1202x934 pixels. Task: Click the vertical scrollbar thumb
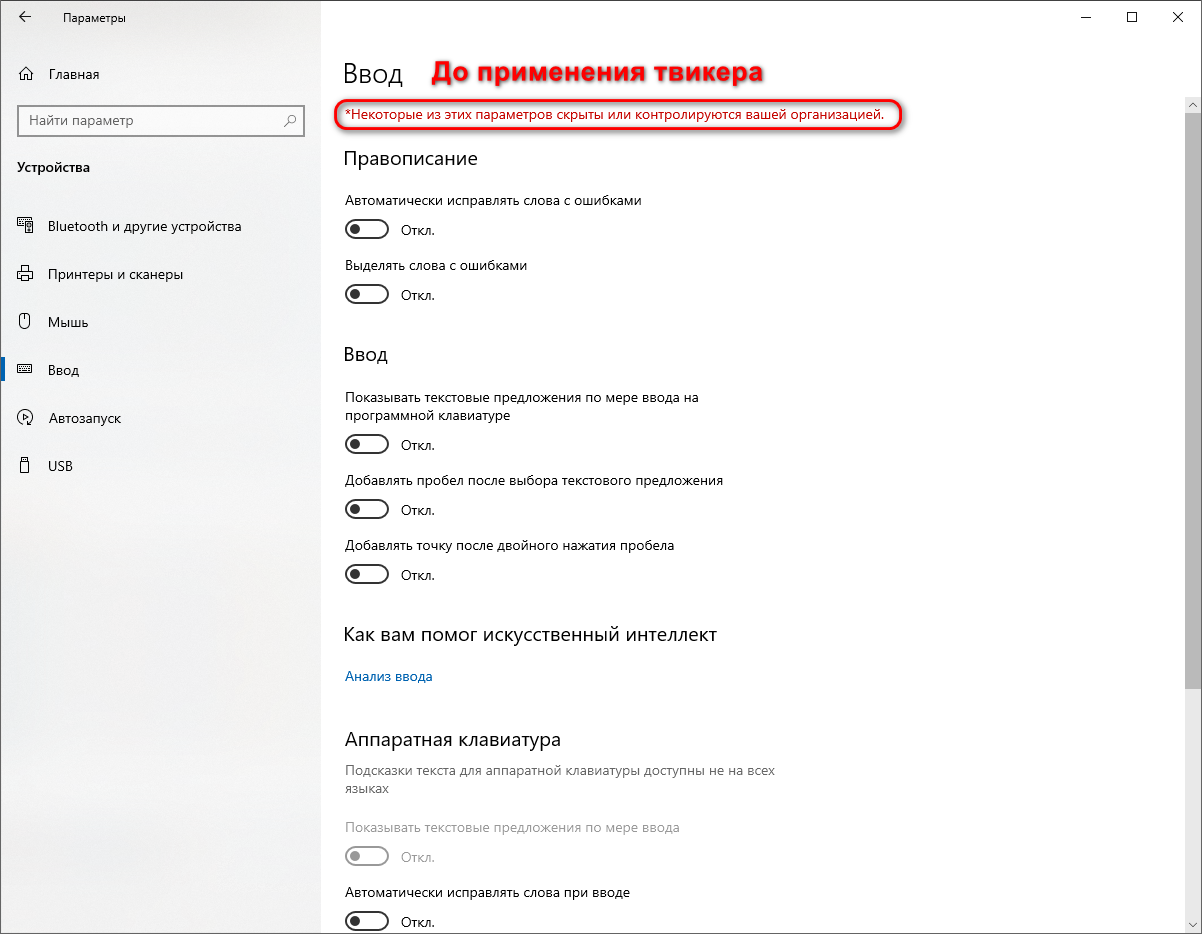(1193, 400)
